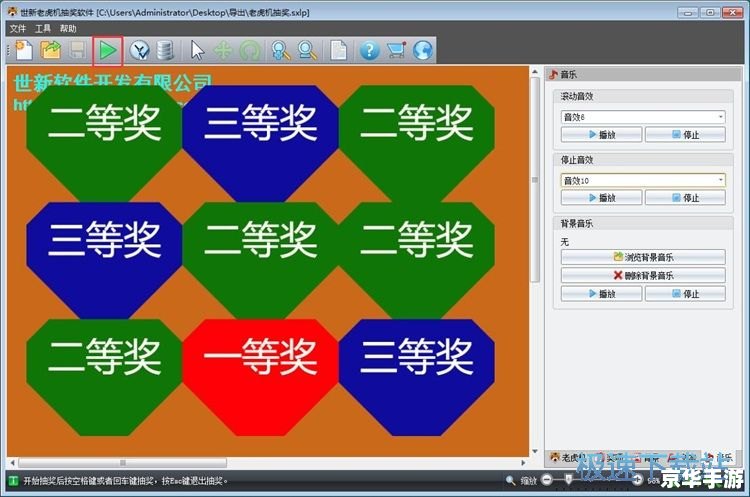Switch to the 音乐 tab at panel bottom
The image size is (750, 497).
[720, 458]
